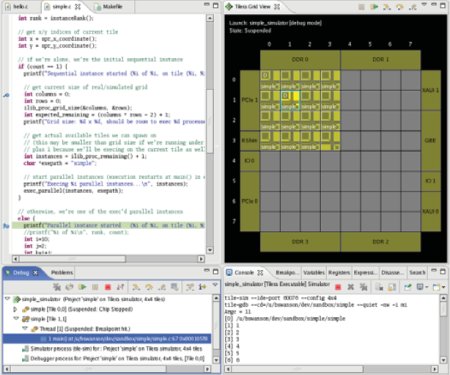Click the Restart icon in Debug toolbar

pos(69,287)
